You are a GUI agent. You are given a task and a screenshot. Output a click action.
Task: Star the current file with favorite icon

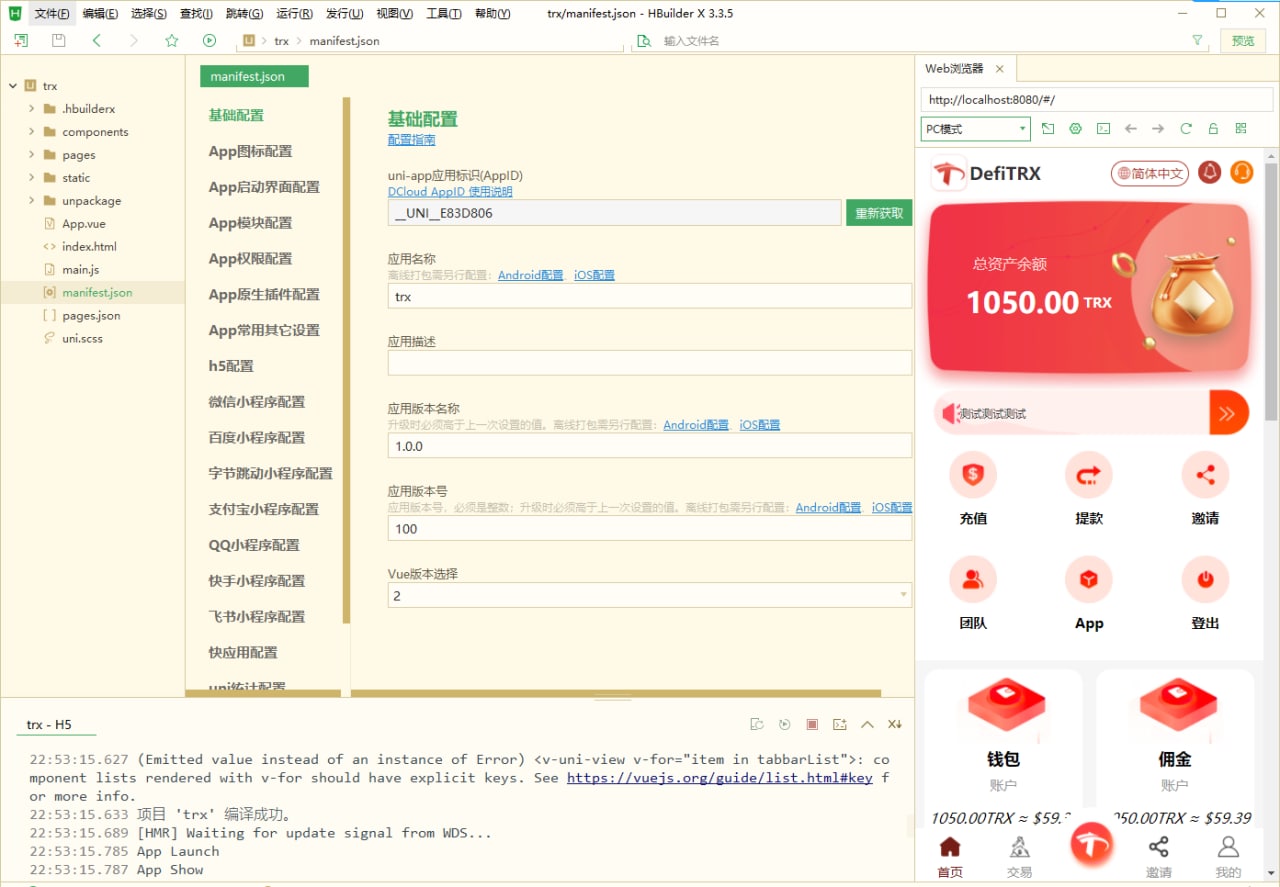point(171,41)
